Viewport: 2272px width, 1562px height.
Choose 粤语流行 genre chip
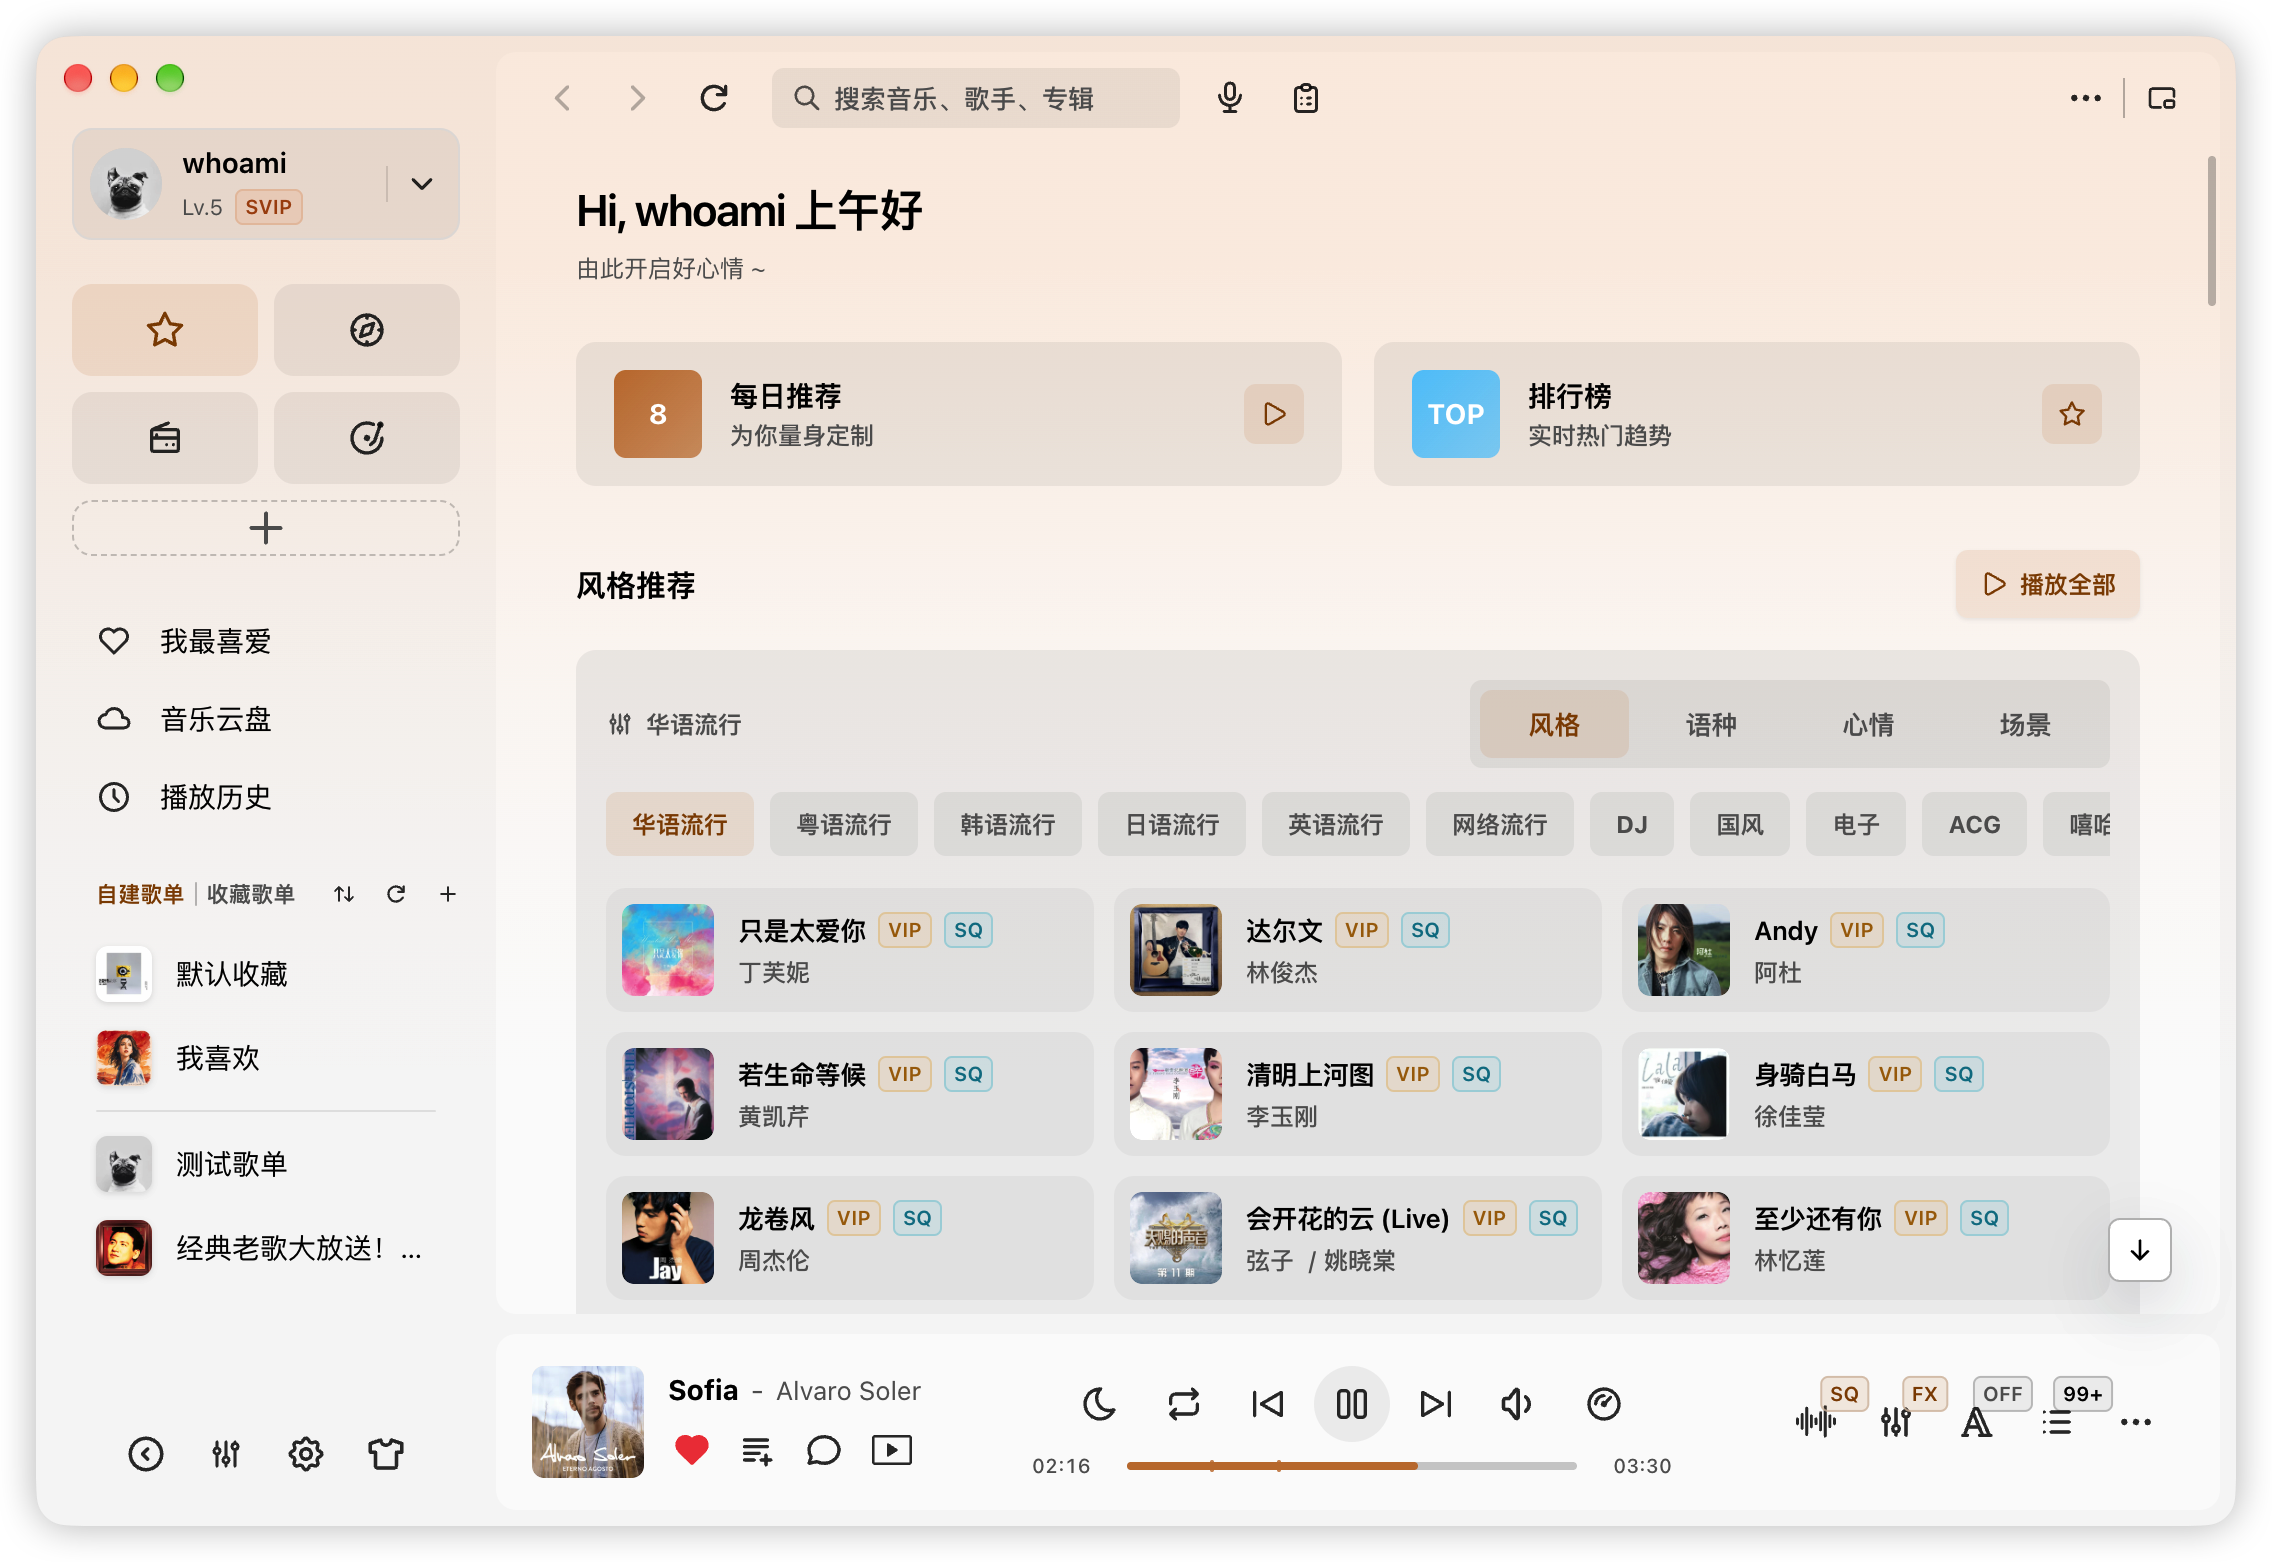(844, 824)
